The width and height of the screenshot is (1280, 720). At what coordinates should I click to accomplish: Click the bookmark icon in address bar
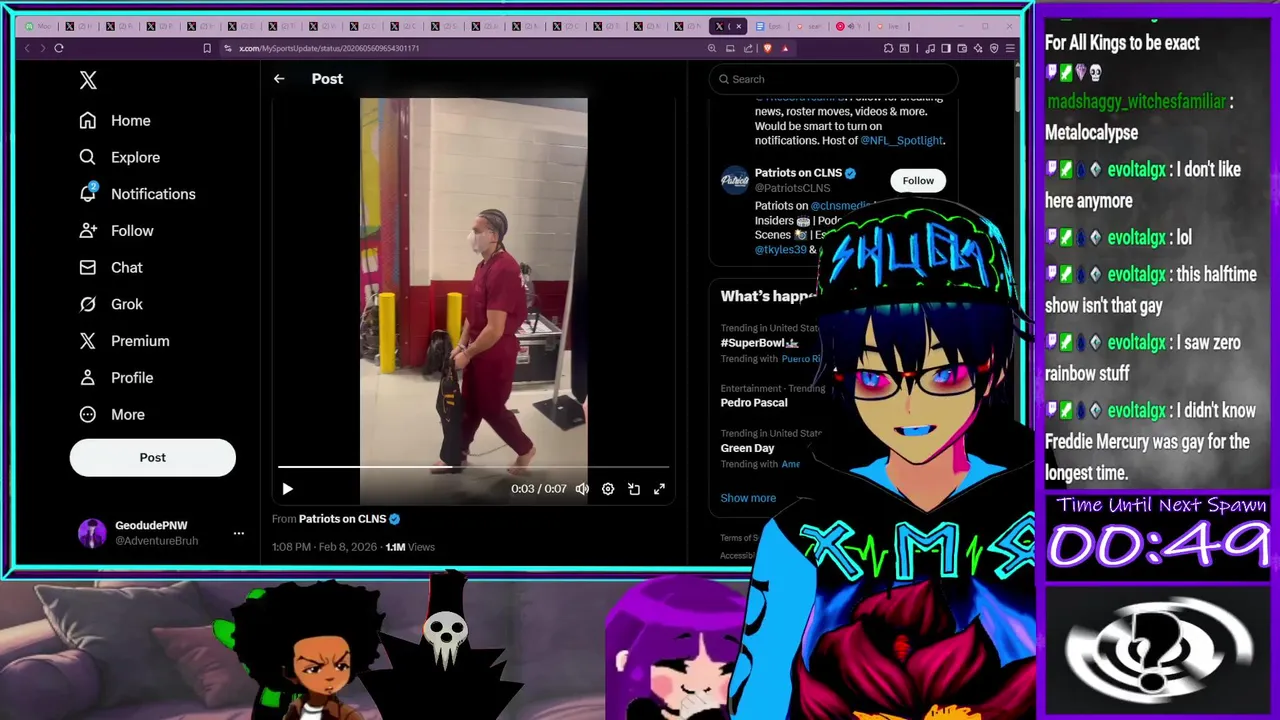coord(207,48)
